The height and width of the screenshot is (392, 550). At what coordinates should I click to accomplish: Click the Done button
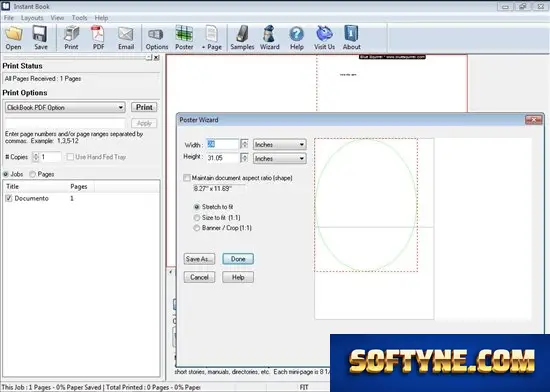[238, 259]
